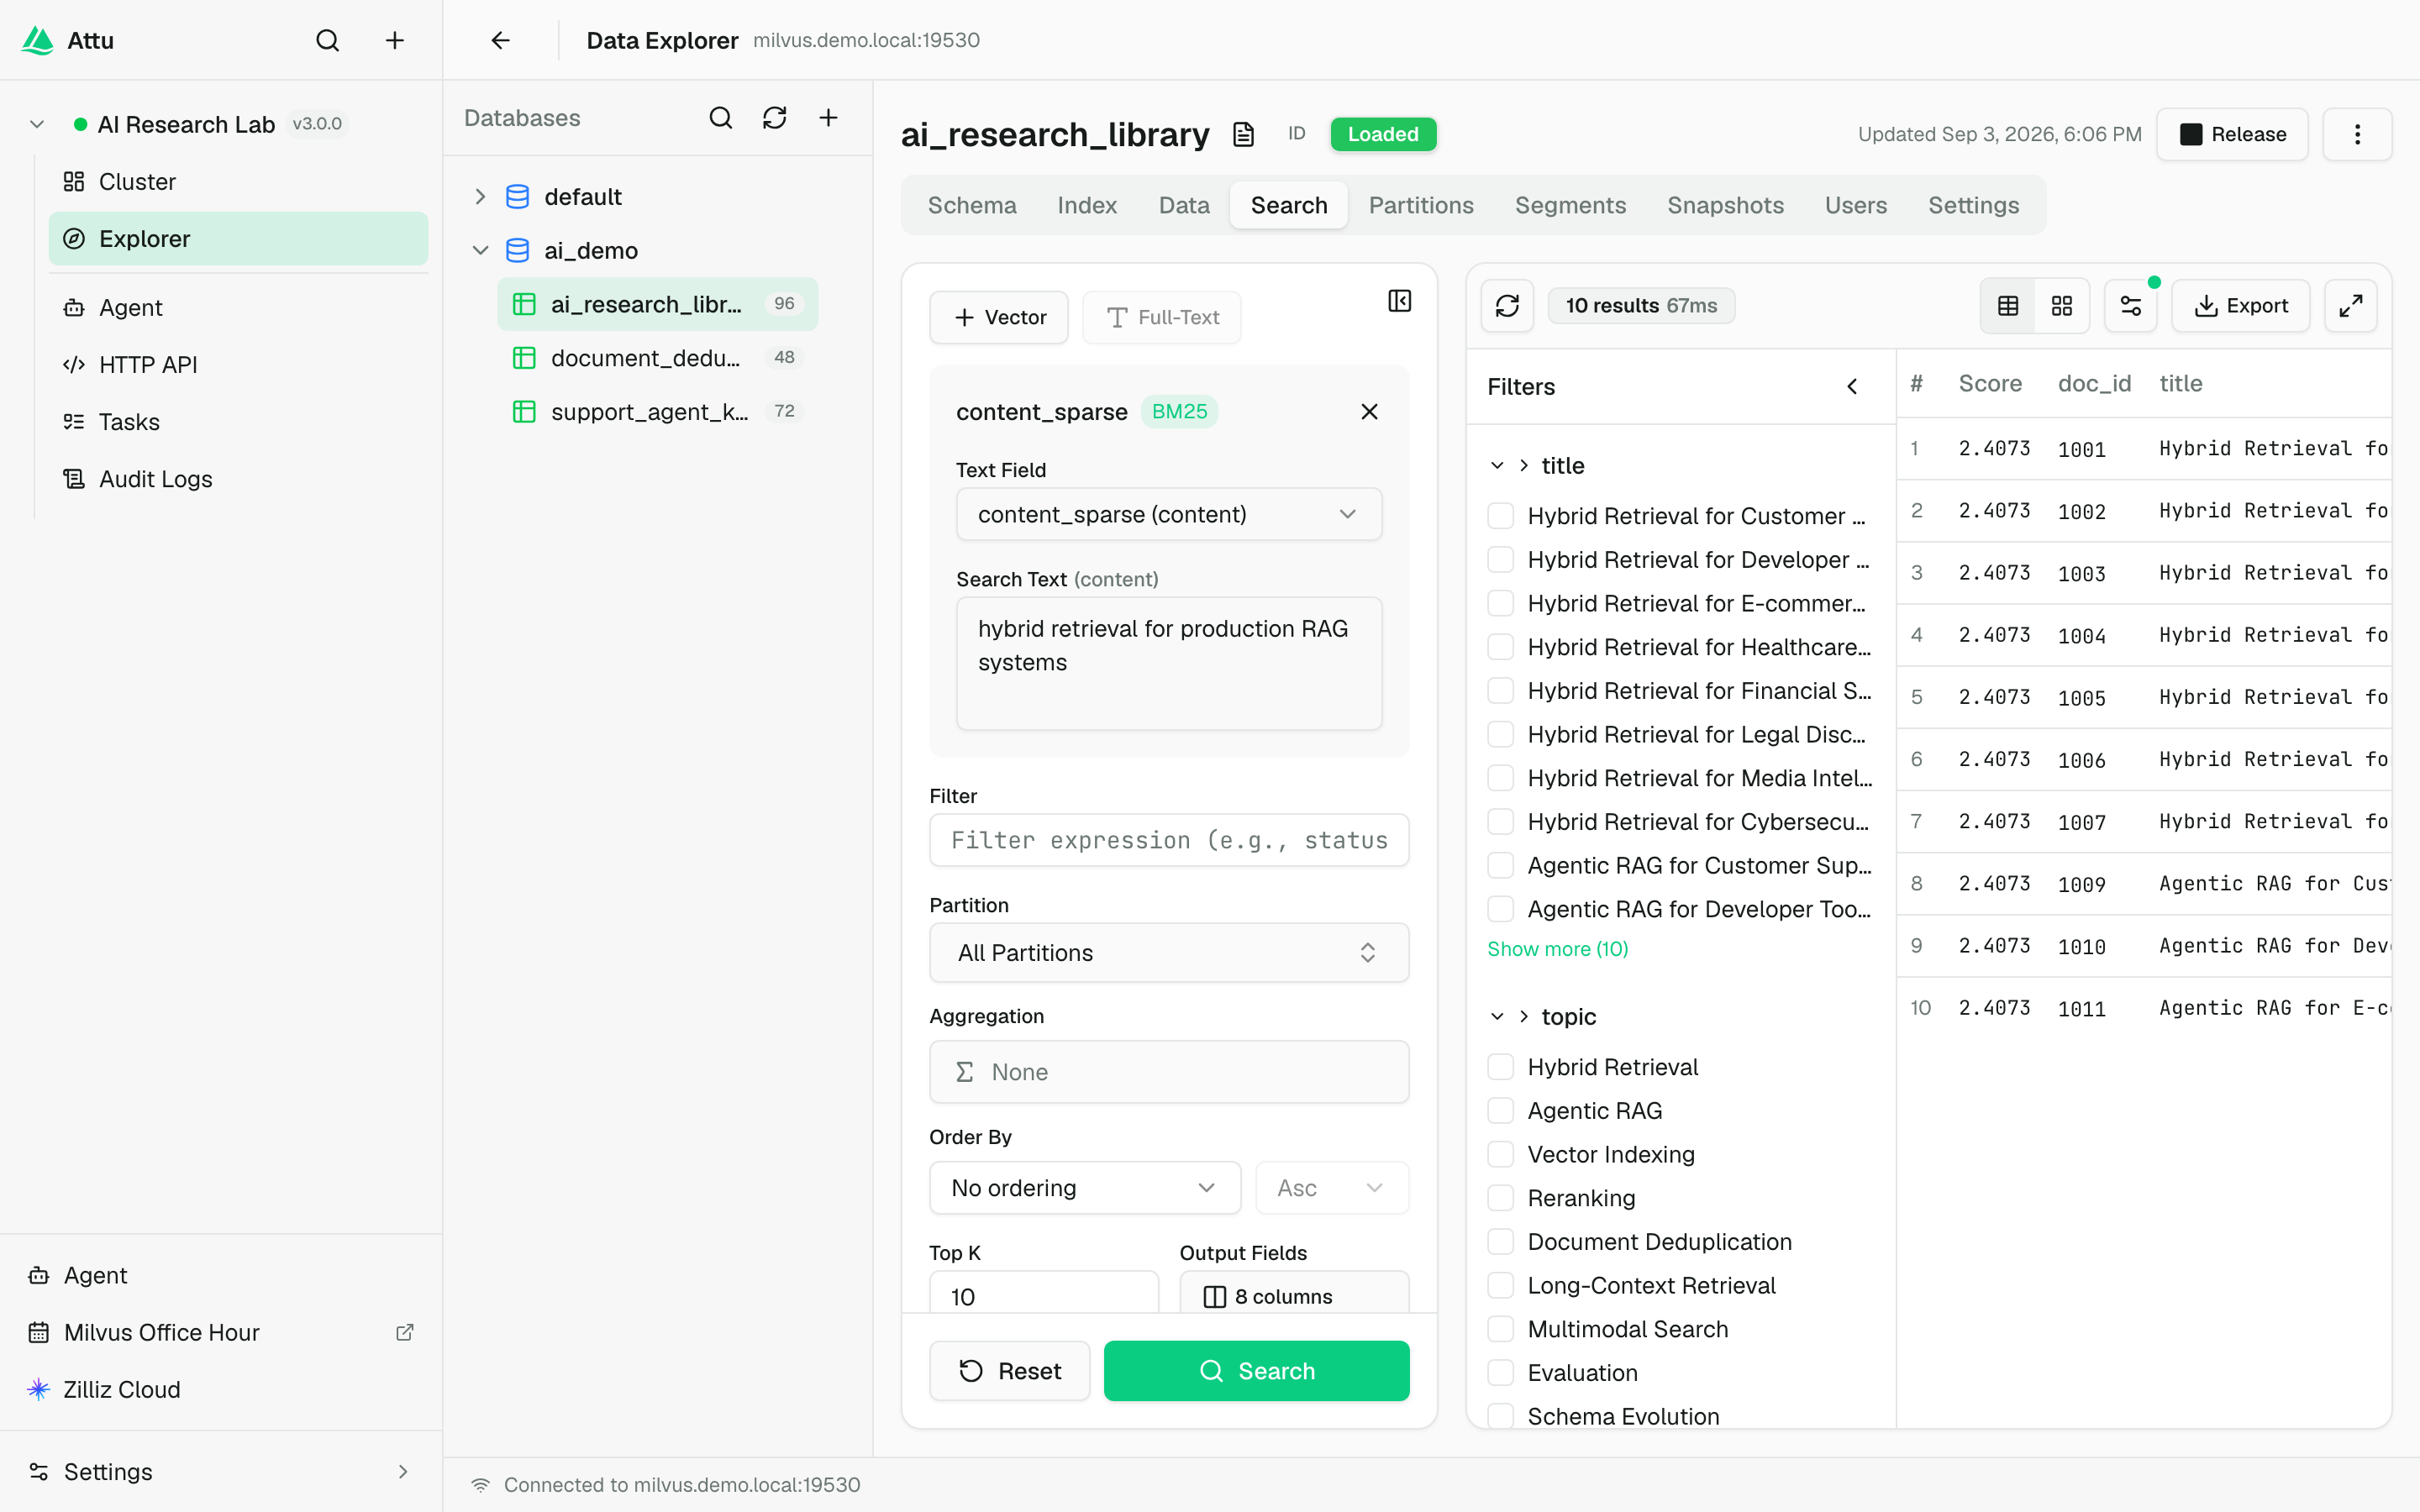
Task: Click the Reset button
Action: (1010, 1371)
